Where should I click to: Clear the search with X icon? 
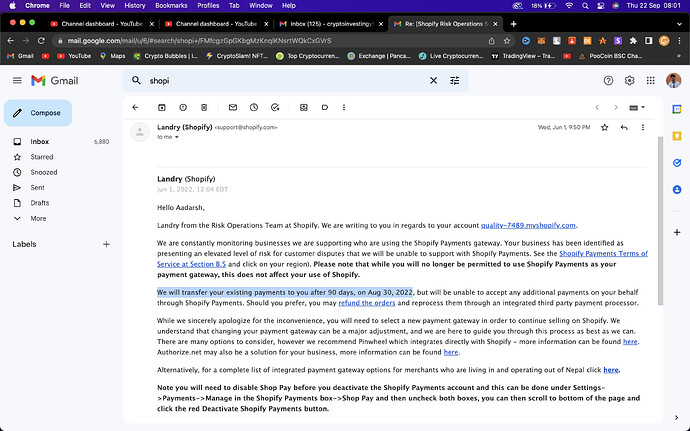[433, 81]
